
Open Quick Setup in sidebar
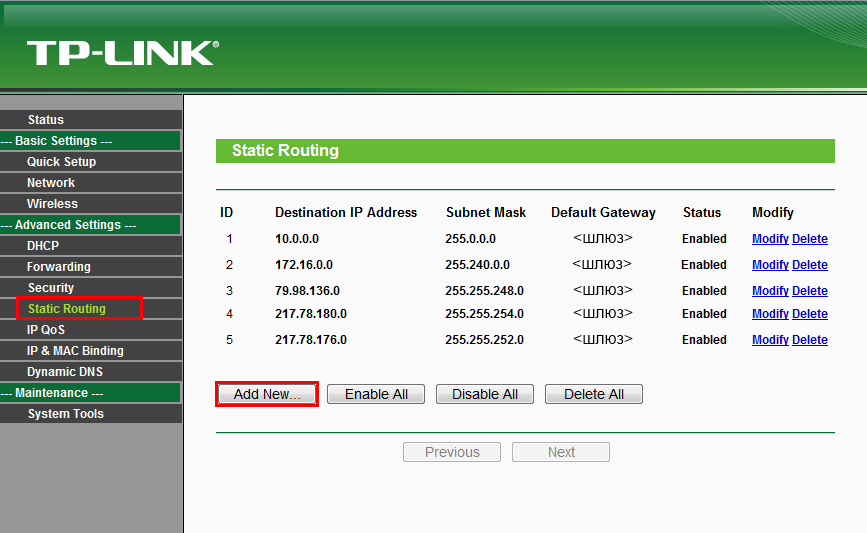91,161
